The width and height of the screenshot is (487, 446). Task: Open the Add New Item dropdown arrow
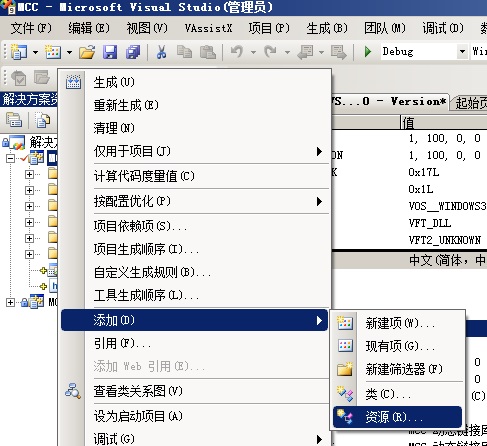pos(69,52)
